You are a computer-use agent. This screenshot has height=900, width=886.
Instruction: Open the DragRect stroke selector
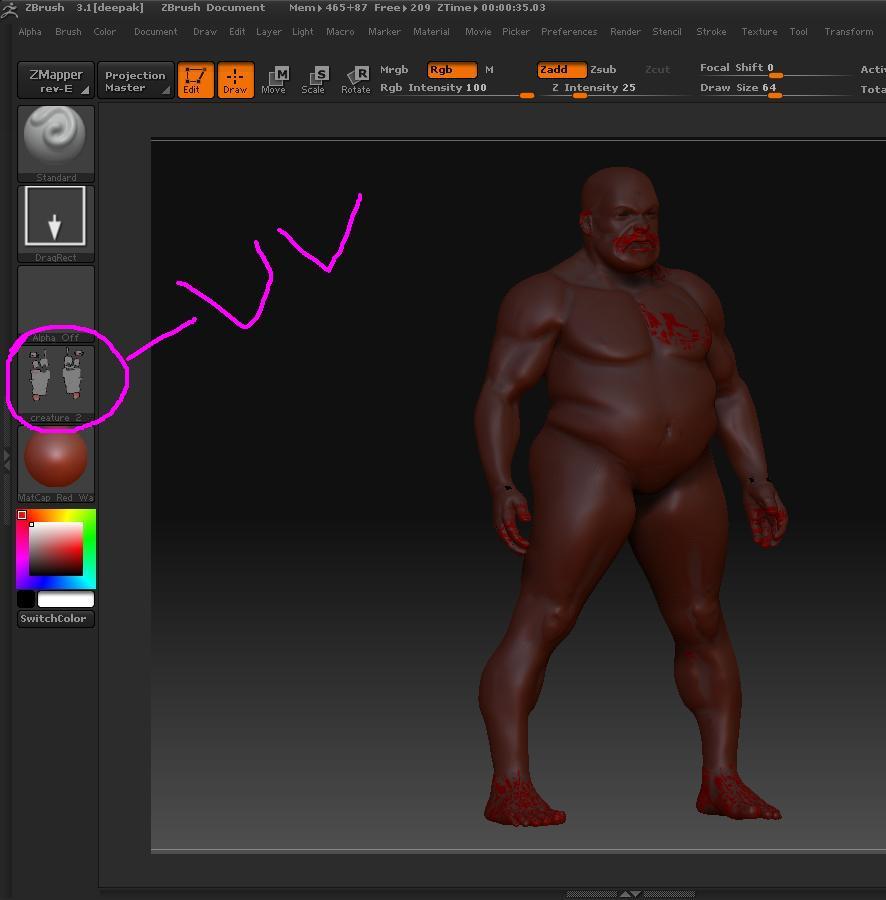click(56, 224)
